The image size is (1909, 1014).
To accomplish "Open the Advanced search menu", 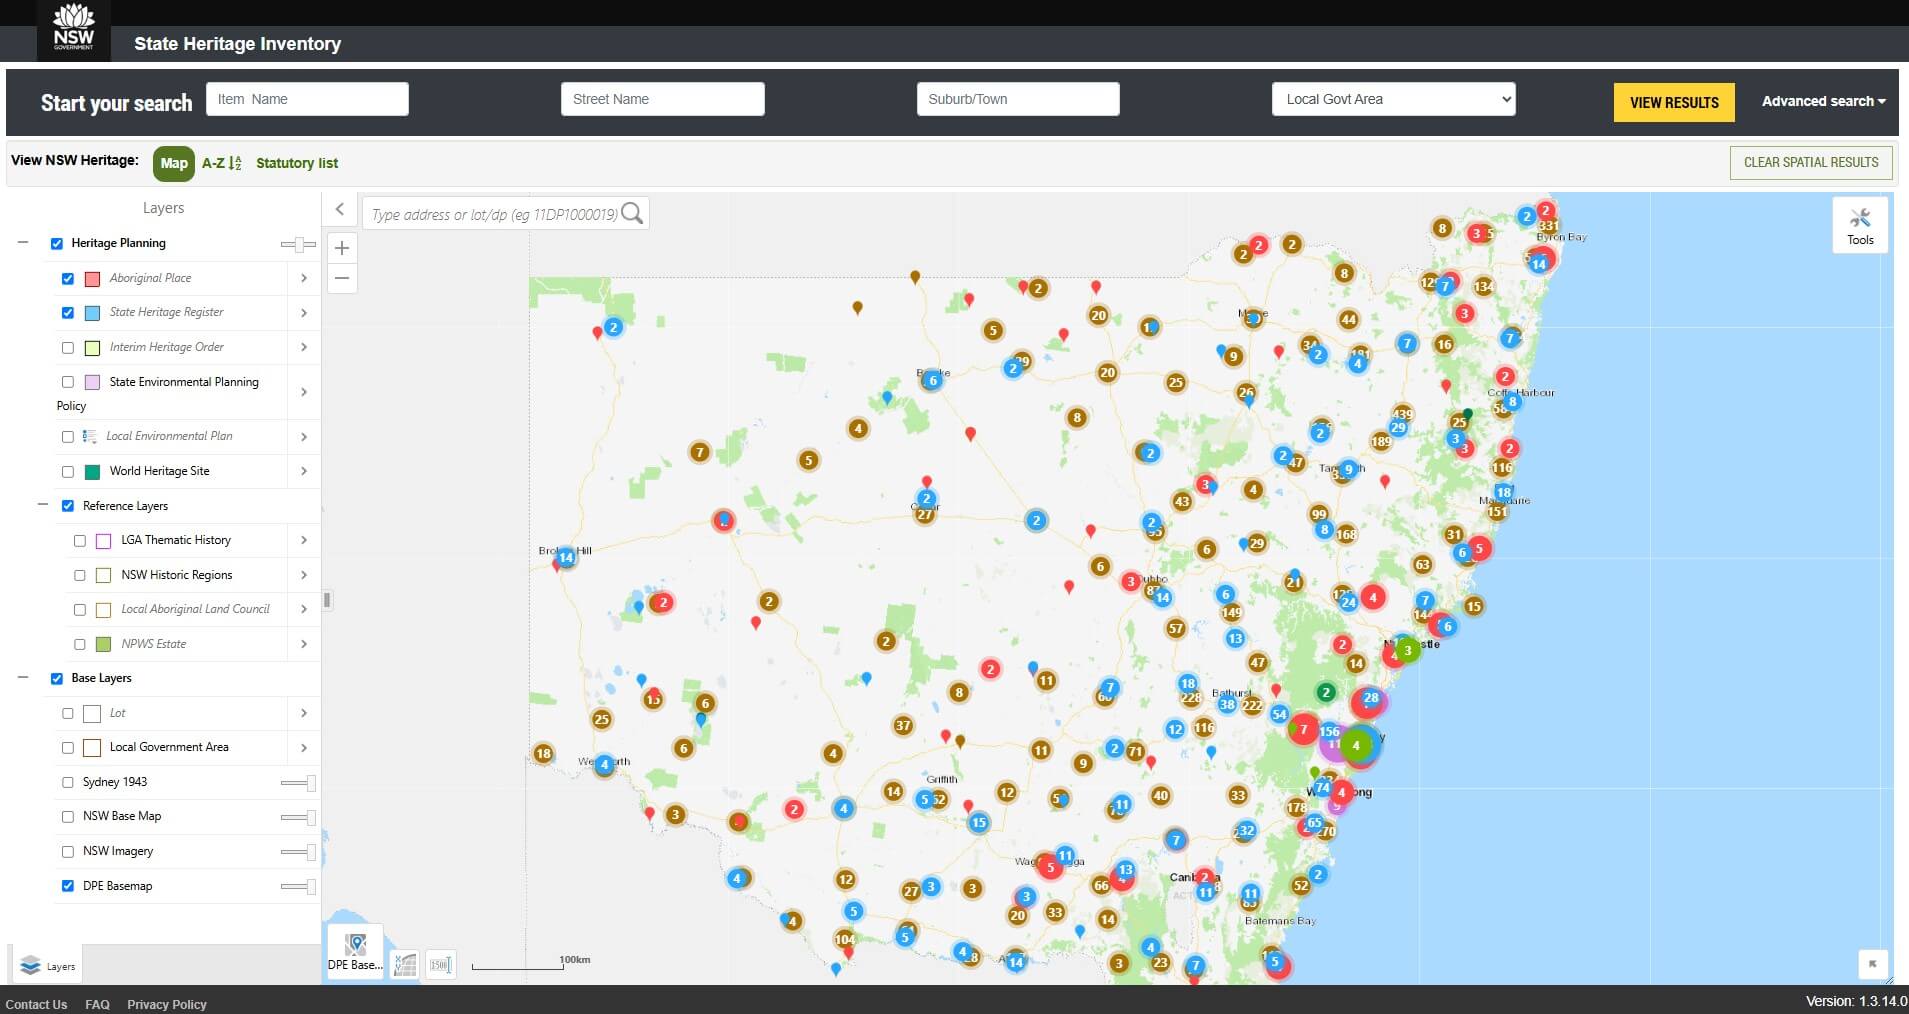I will pos(1823,101).
